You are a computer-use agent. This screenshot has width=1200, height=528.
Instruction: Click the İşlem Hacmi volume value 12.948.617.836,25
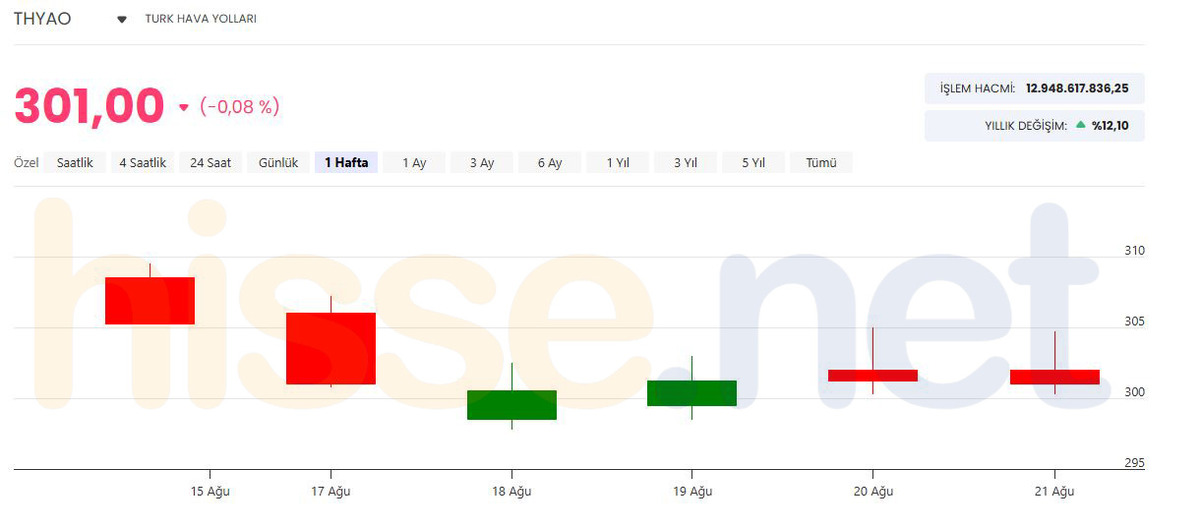1077,88
